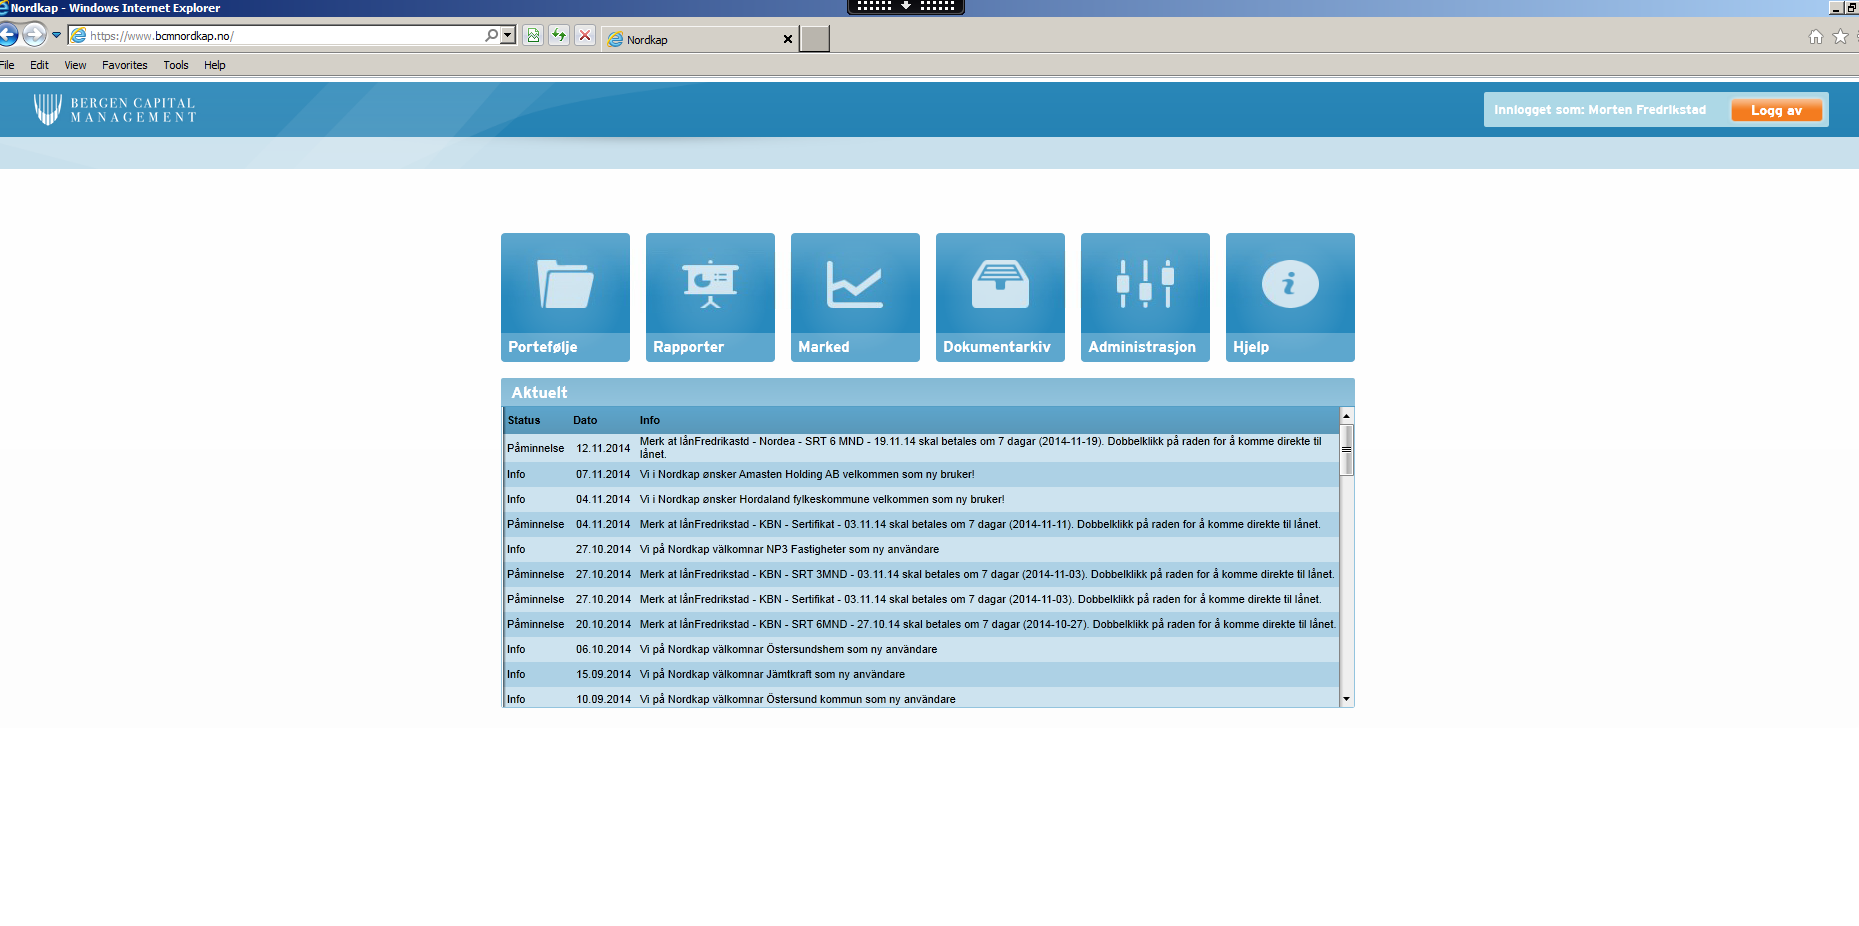The image size is (1859, 926).
Task: Open the Hjelp info tile
Action: (x=1290, y=297)
